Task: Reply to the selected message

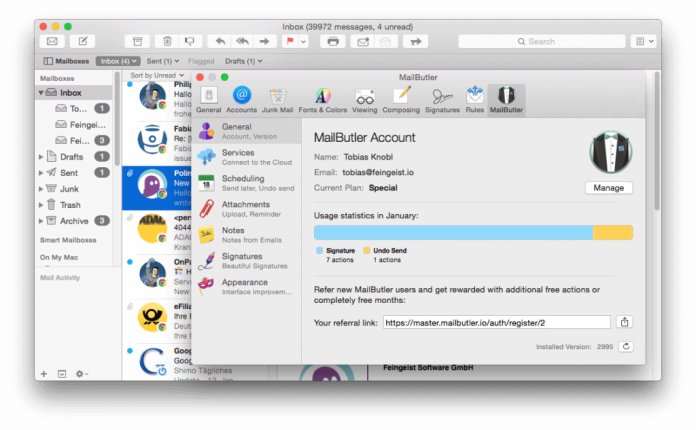Action: 220,41
